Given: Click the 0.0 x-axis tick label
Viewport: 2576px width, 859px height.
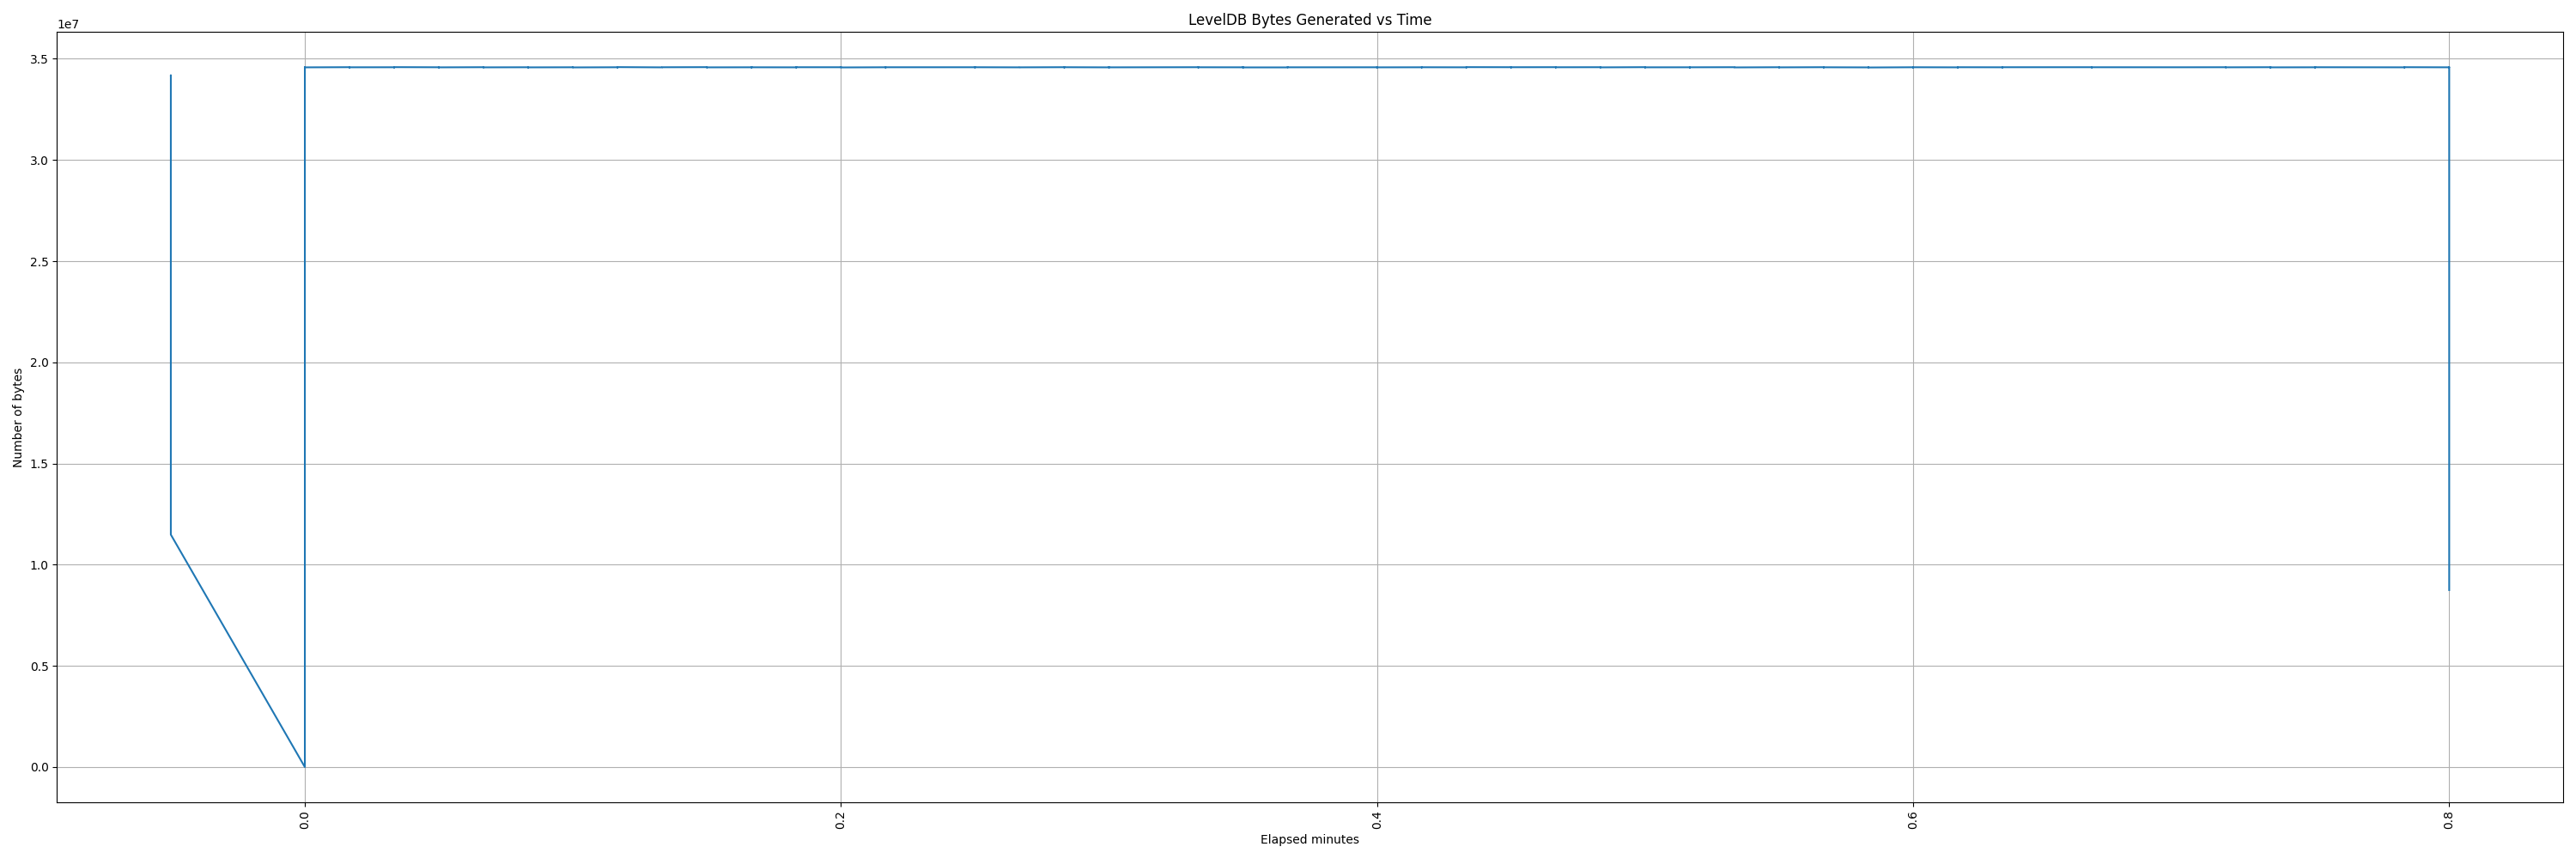Looking at the screenshot, I should coord(305,821).
